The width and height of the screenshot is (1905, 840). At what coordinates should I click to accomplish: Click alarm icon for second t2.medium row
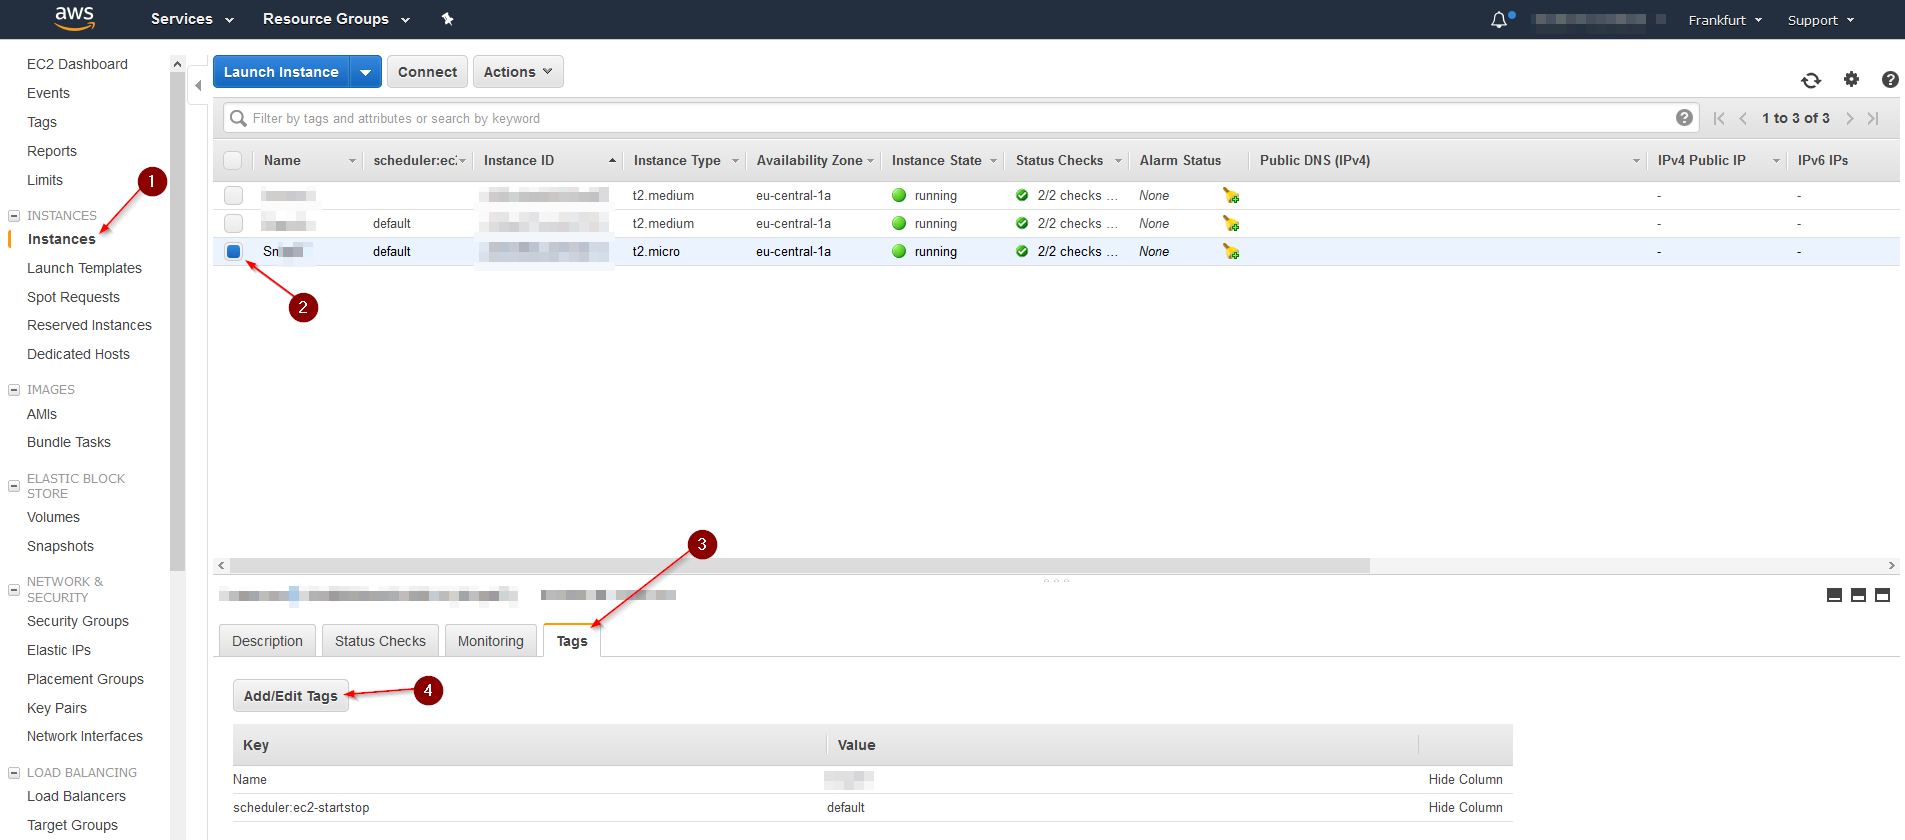coord(1231,223)
